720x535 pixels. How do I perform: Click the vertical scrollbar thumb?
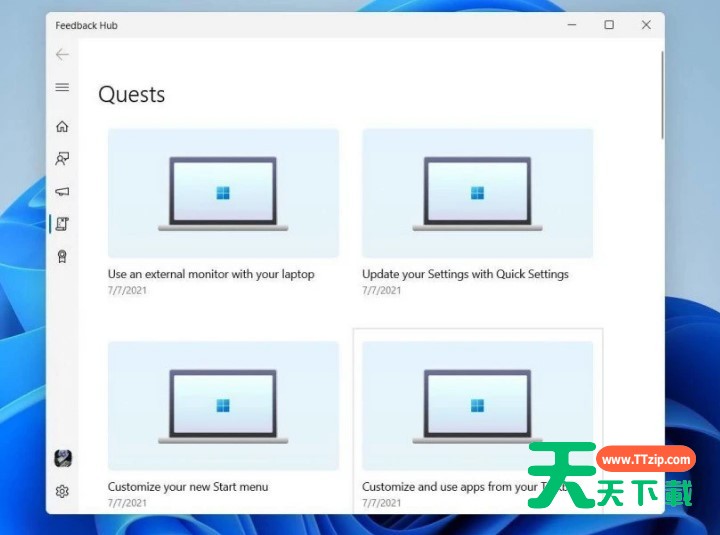point(662,95)
